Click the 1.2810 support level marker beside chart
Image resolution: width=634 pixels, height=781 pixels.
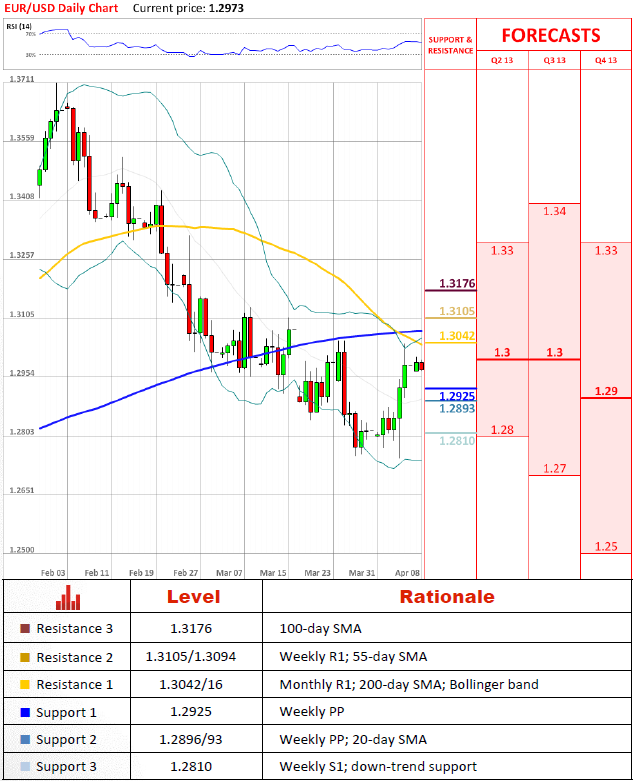[x=457, y=441]
